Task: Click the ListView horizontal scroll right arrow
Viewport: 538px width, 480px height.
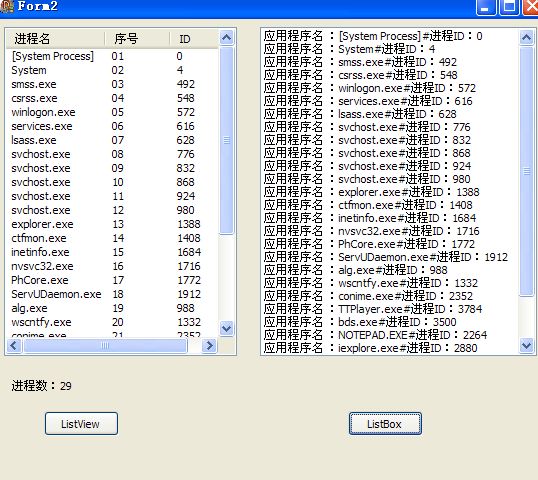Action: coord(209,346)
